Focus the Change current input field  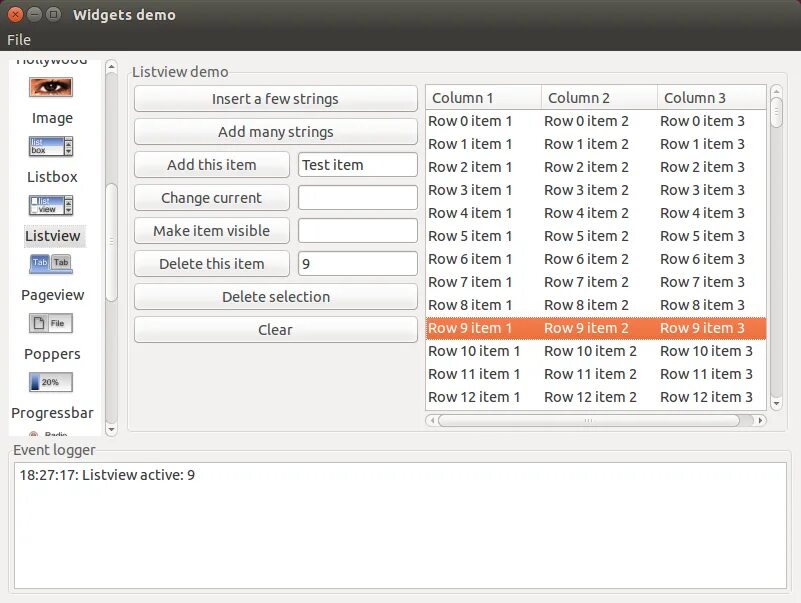click(358, 198)
